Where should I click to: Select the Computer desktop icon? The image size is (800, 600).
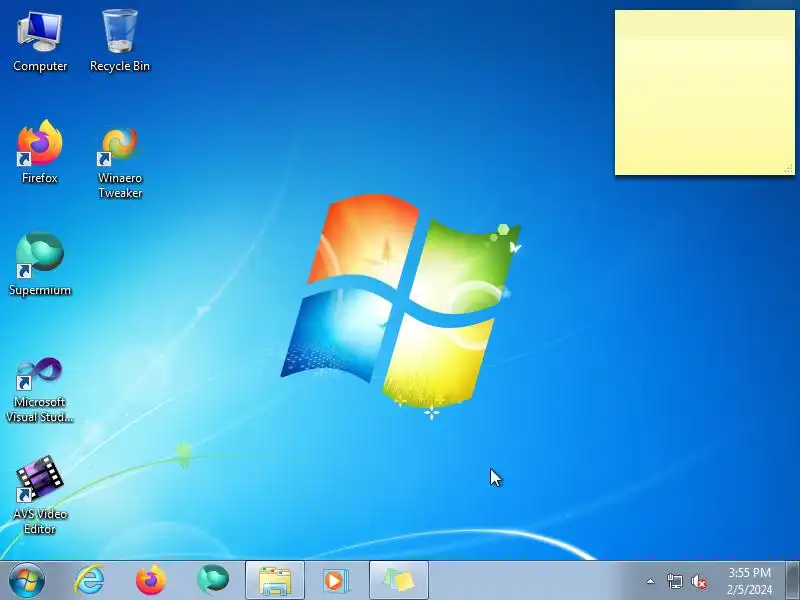click(x=40, y=42)
